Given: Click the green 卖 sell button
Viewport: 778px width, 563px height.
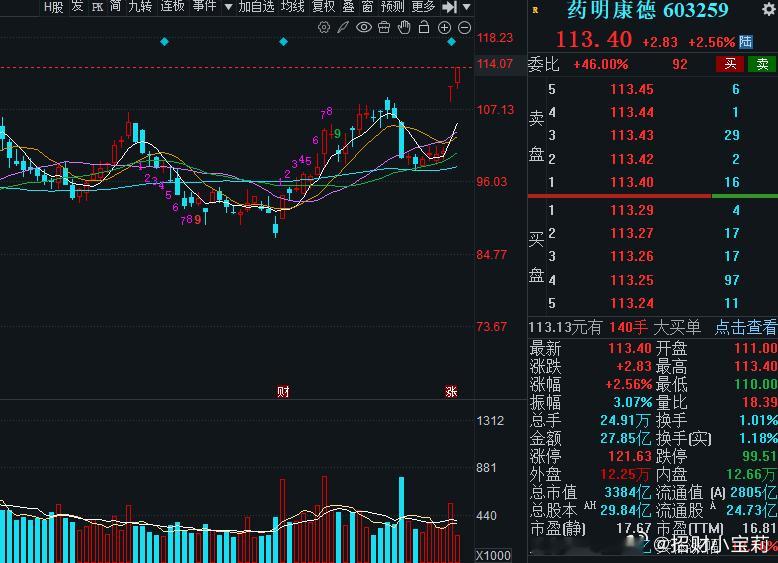Looking at the screenshot, I should (x=762, y=64).
